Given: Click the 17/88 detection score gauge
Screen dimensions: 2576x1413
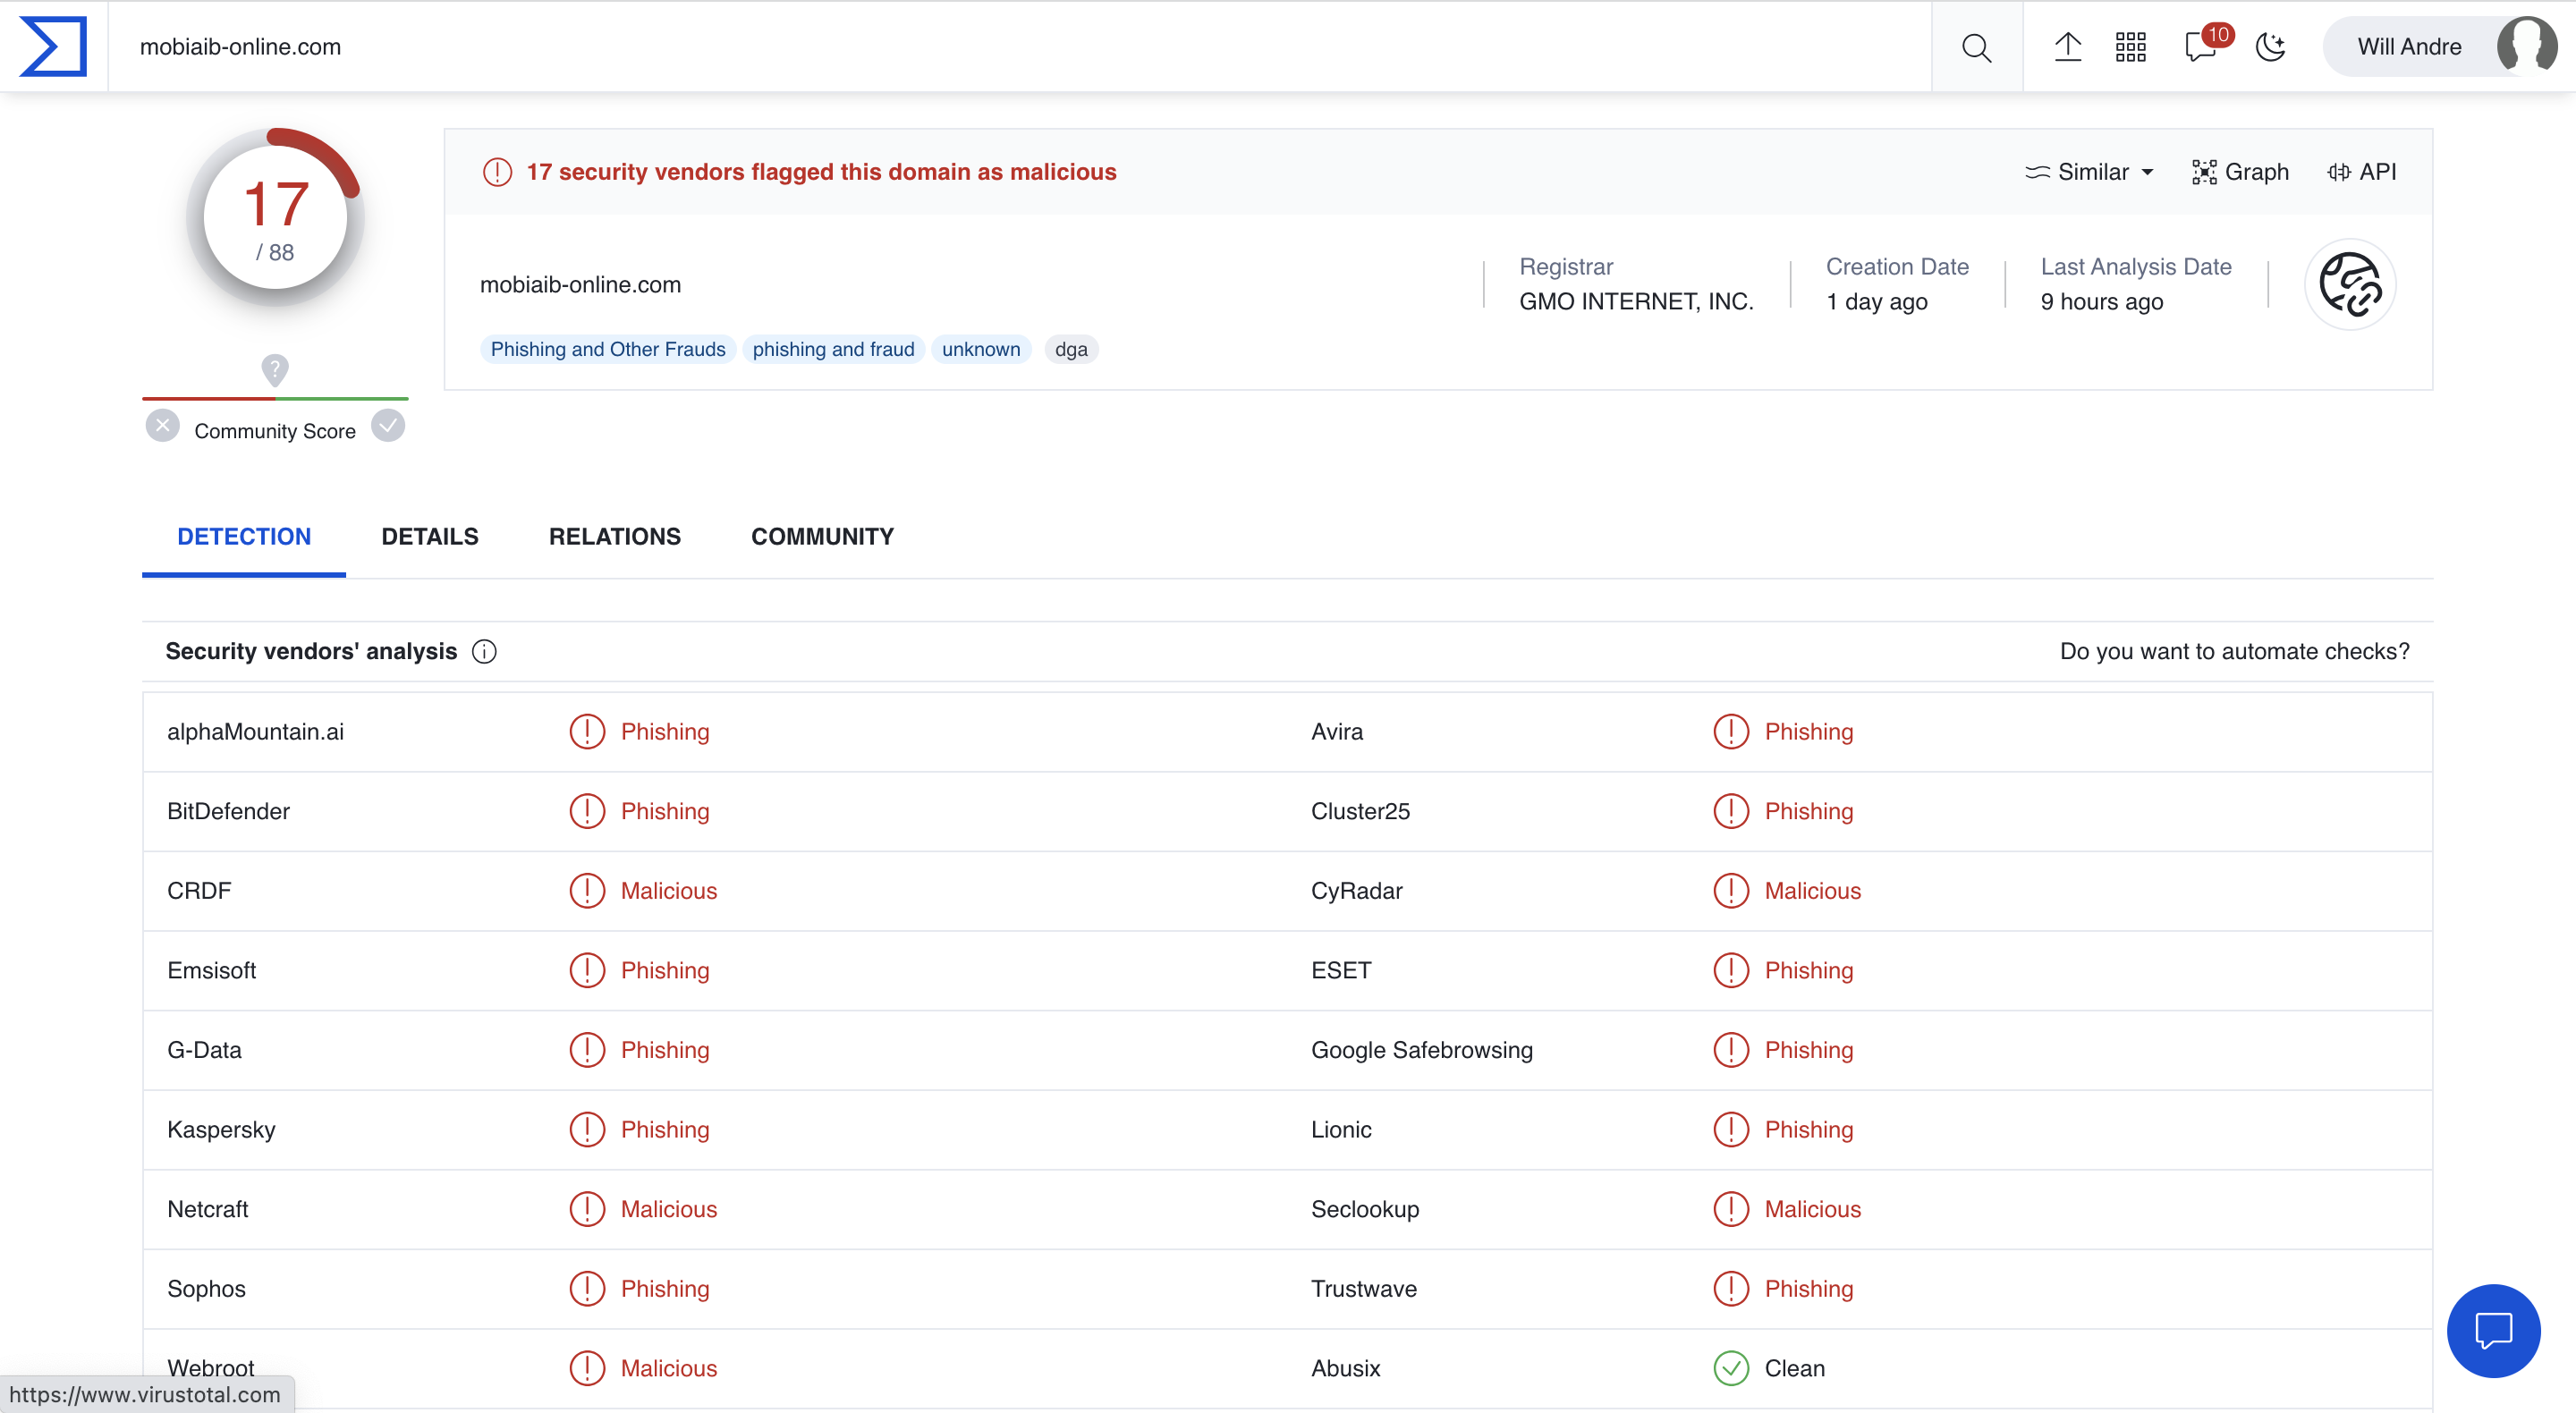Looking at the screenshot, I should pos(275,217).
